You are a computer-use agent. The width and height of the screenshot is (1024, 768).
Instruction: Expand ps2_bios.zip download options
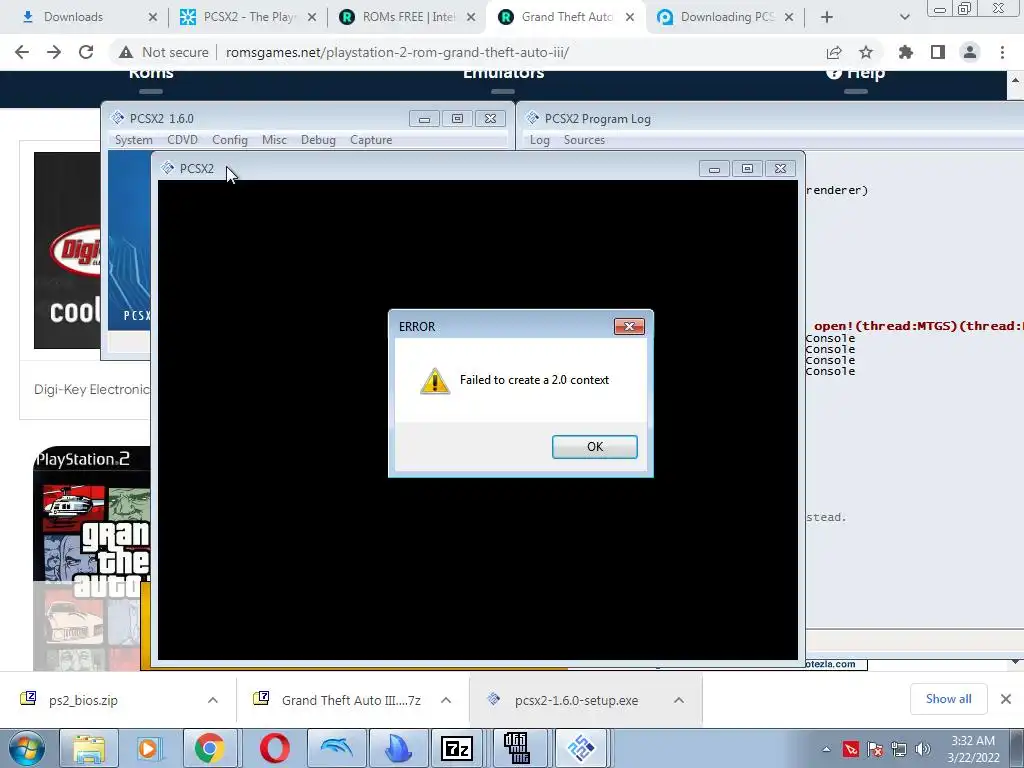(213, 700)
